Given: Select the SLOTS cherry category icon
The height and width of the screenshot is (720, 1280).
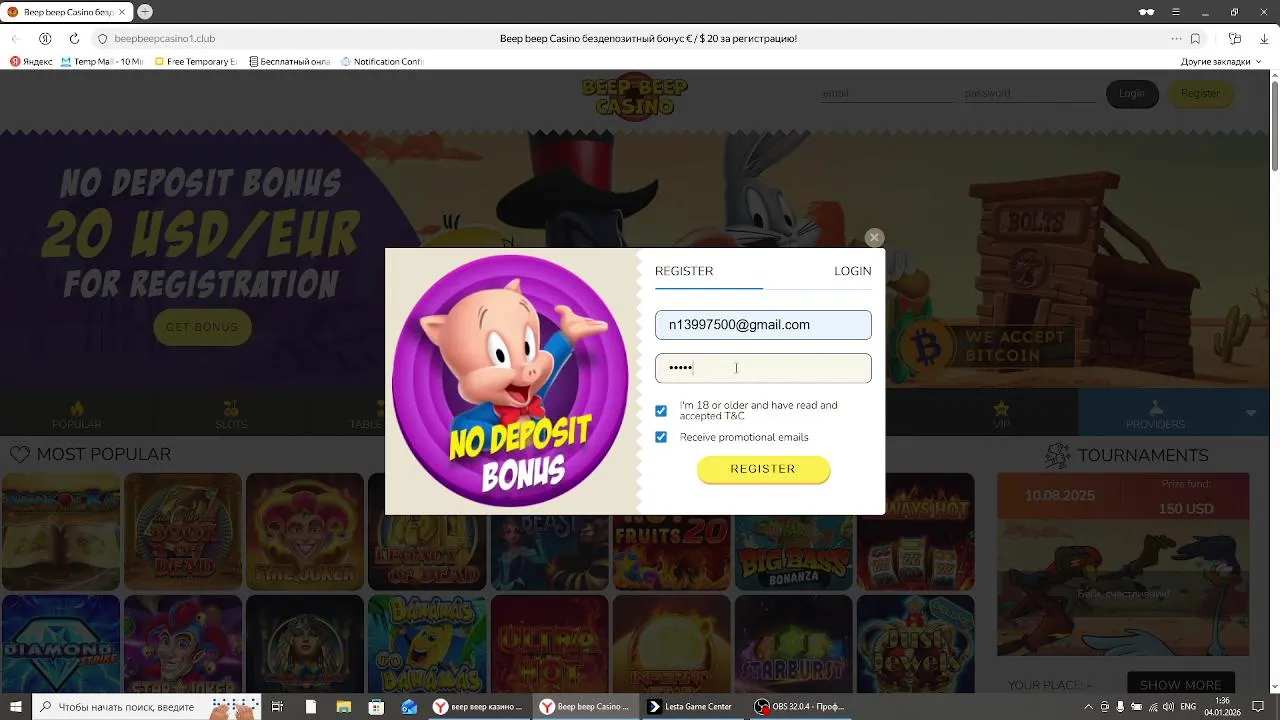Looking at the screenshot, I should (x=231, y=408).
